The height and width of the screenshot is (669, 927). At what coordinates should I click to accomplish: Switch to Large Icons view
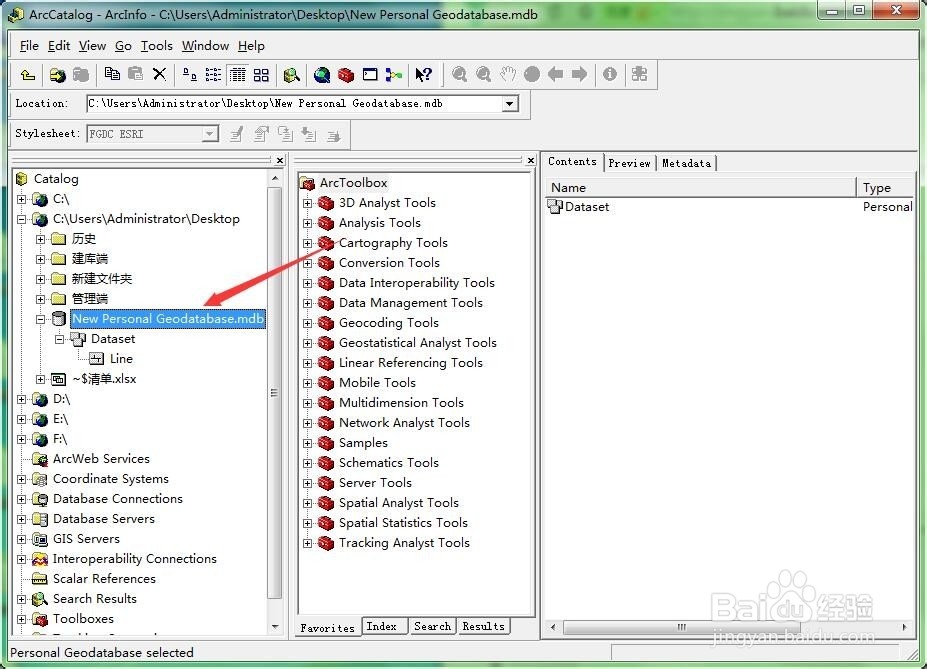(x=189, y=74)
